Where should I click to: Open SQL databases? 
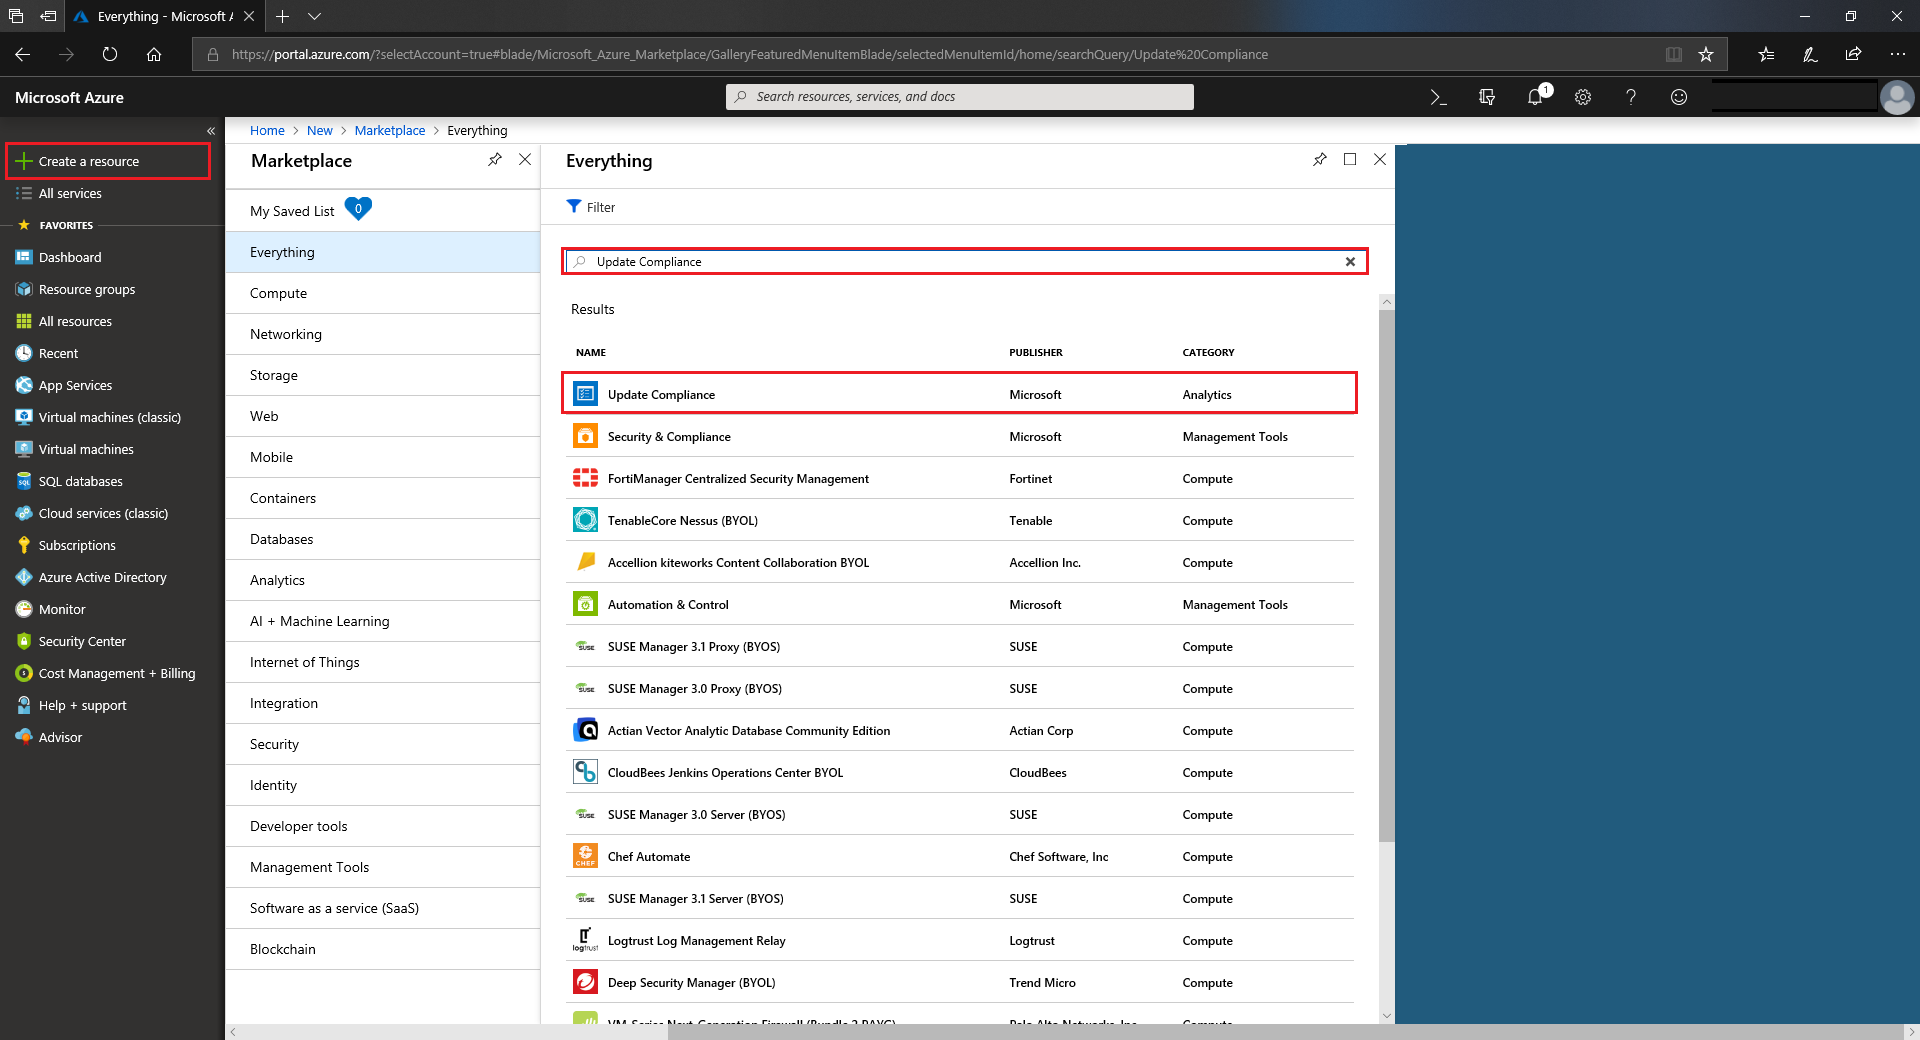tap(80, 481)
